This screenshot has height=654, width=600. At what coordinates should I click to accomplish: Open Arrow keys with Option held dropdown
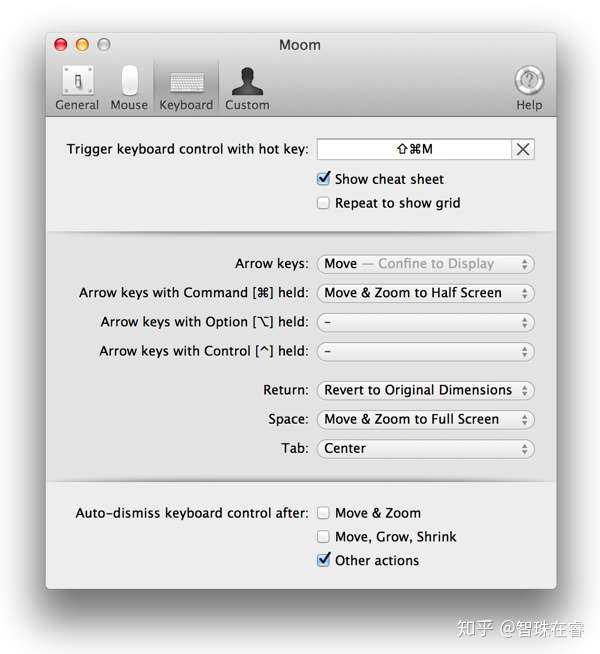[x=426, y=322]
